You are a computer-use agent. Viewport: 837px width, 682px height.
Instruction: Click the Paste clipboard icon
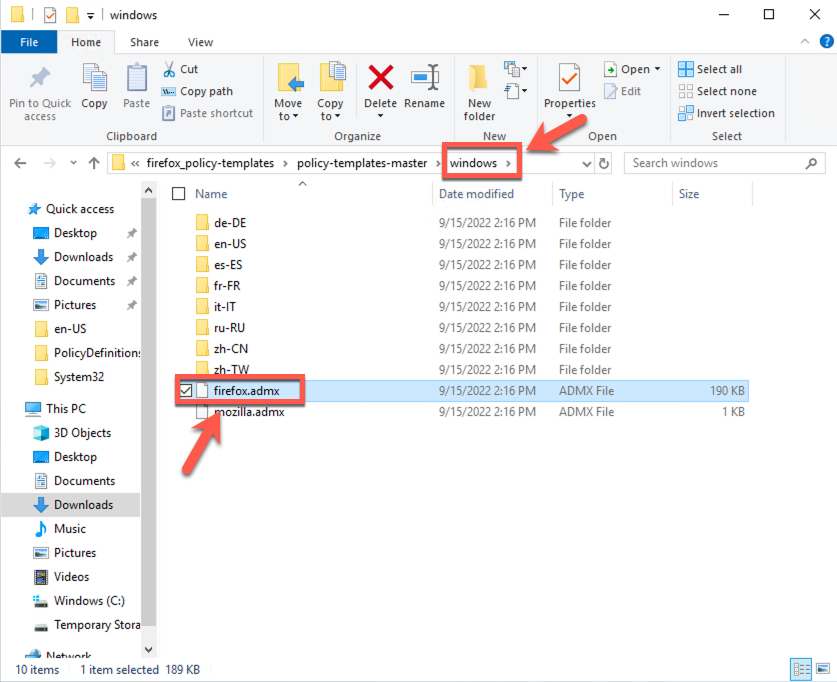(137, 78)
